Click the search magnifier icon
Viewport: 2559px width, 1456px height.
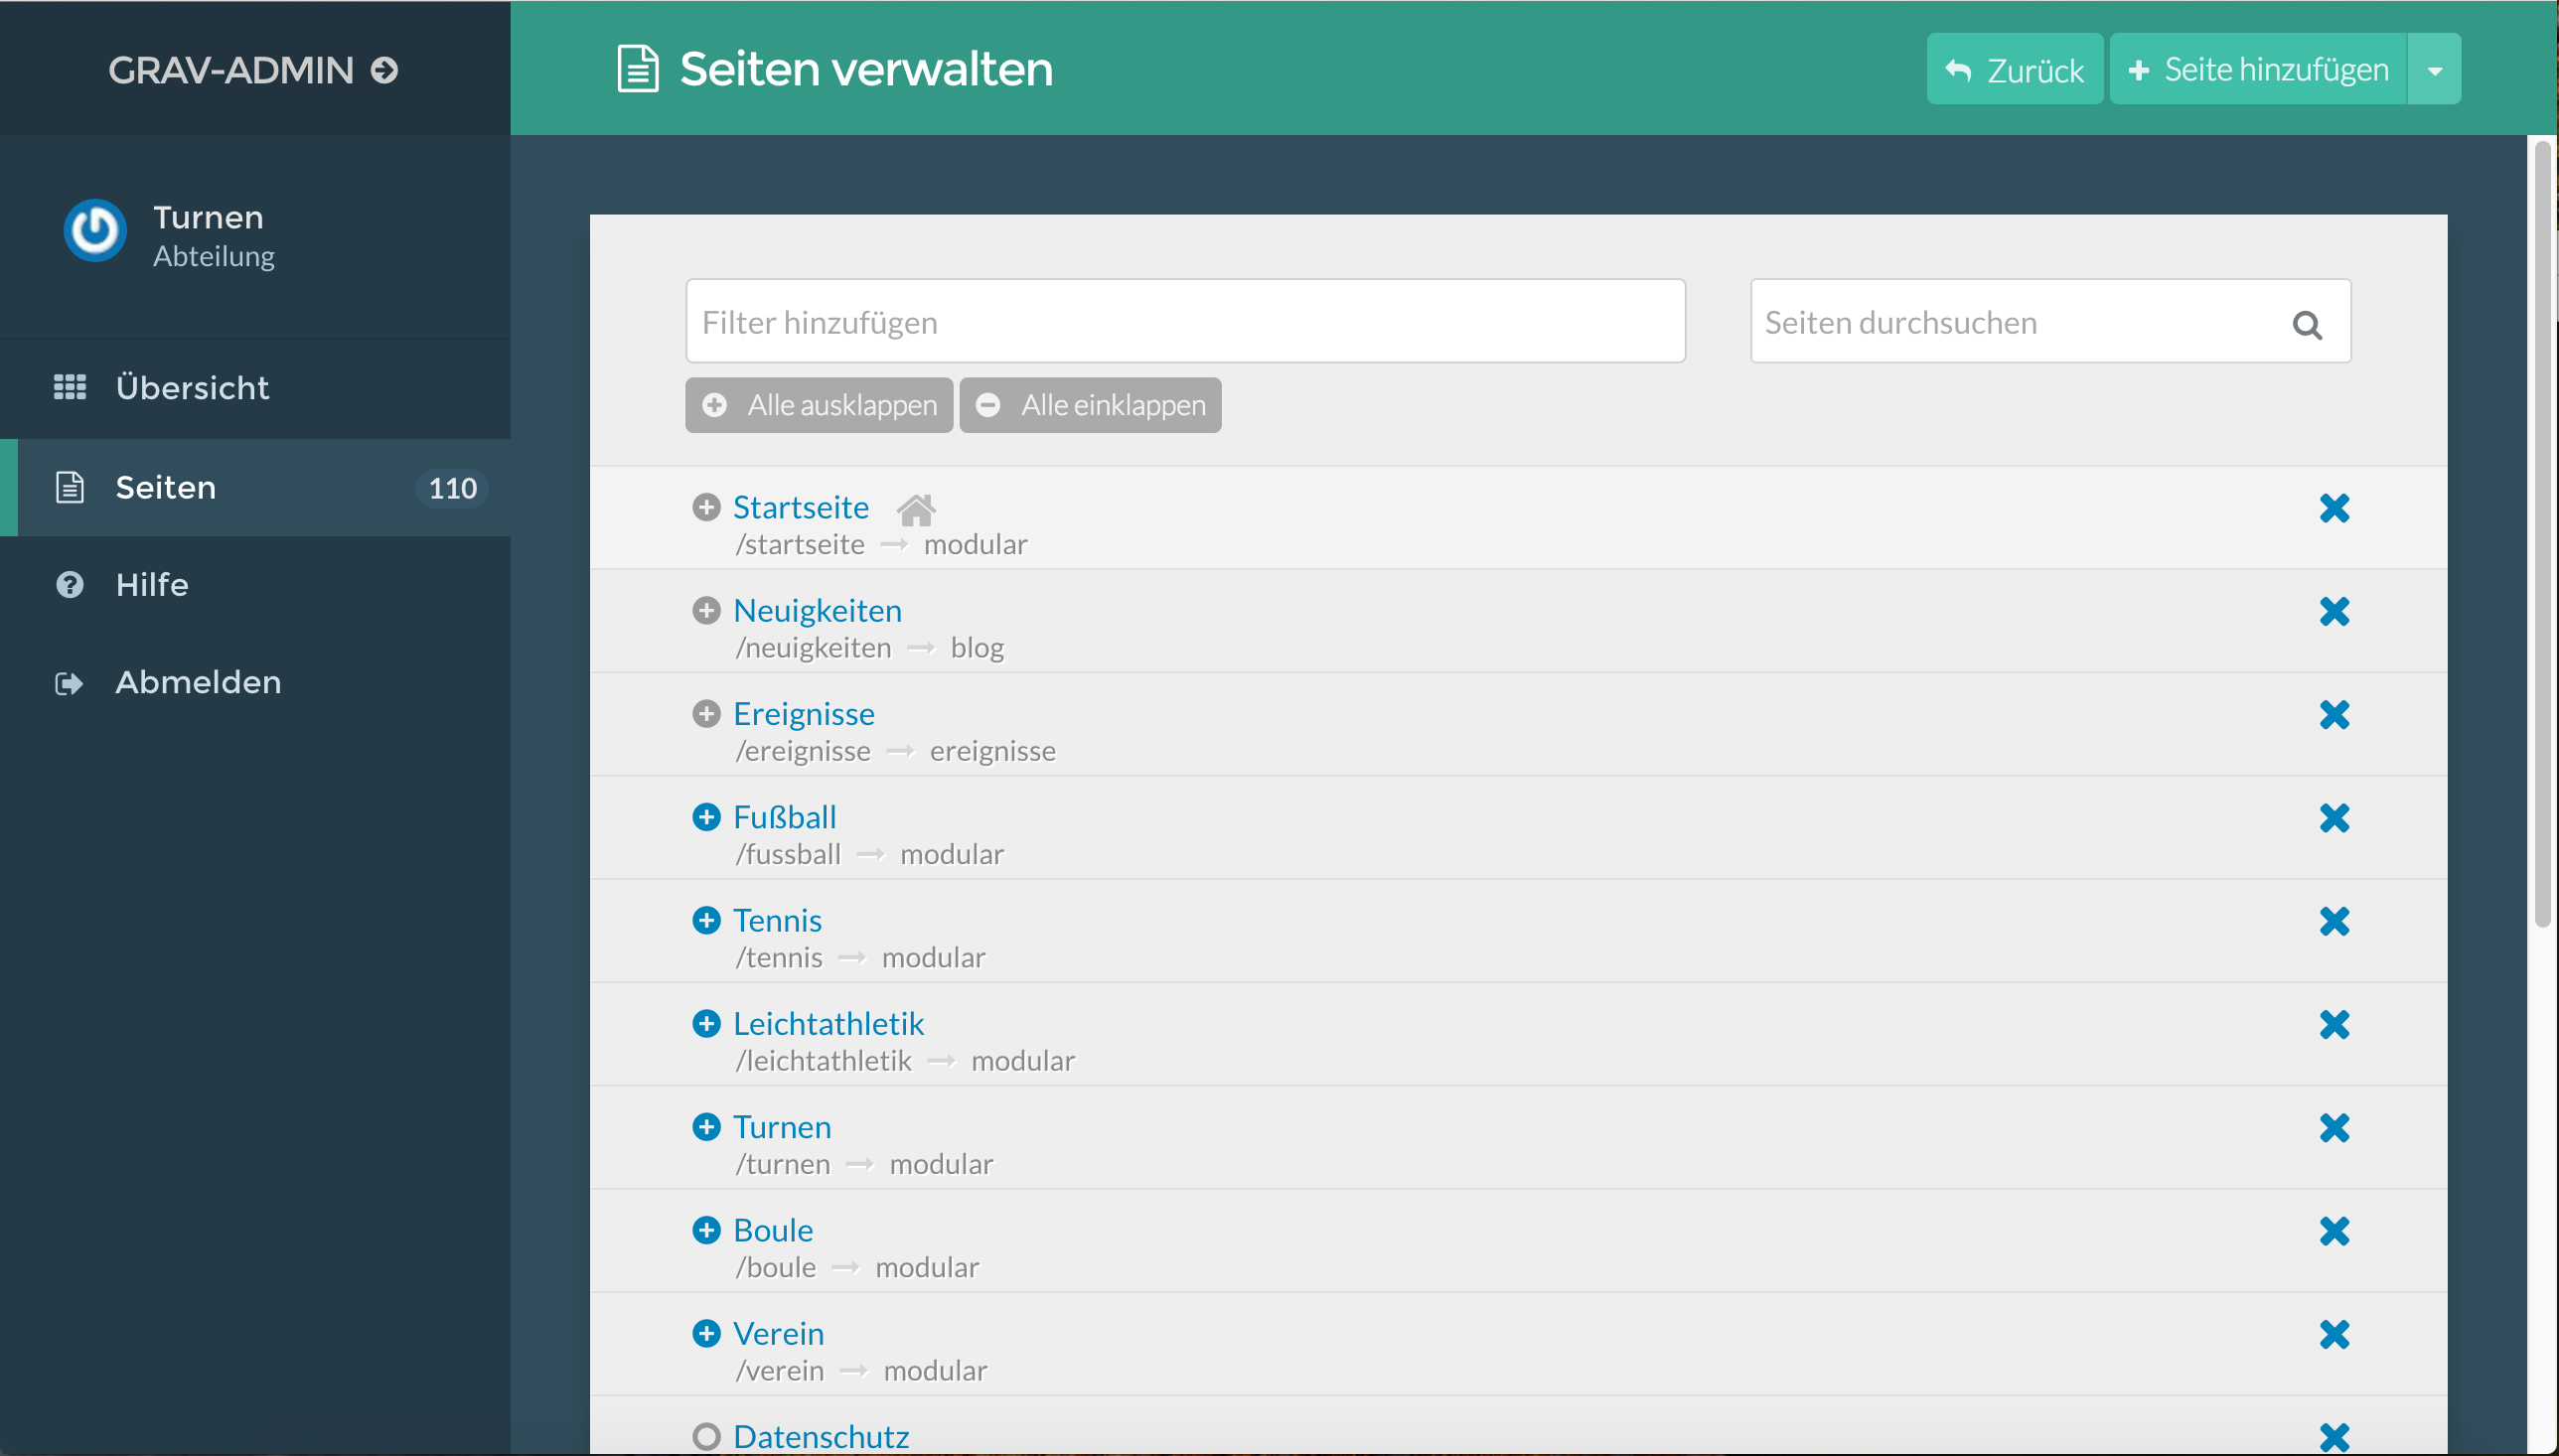point(2306,324)
